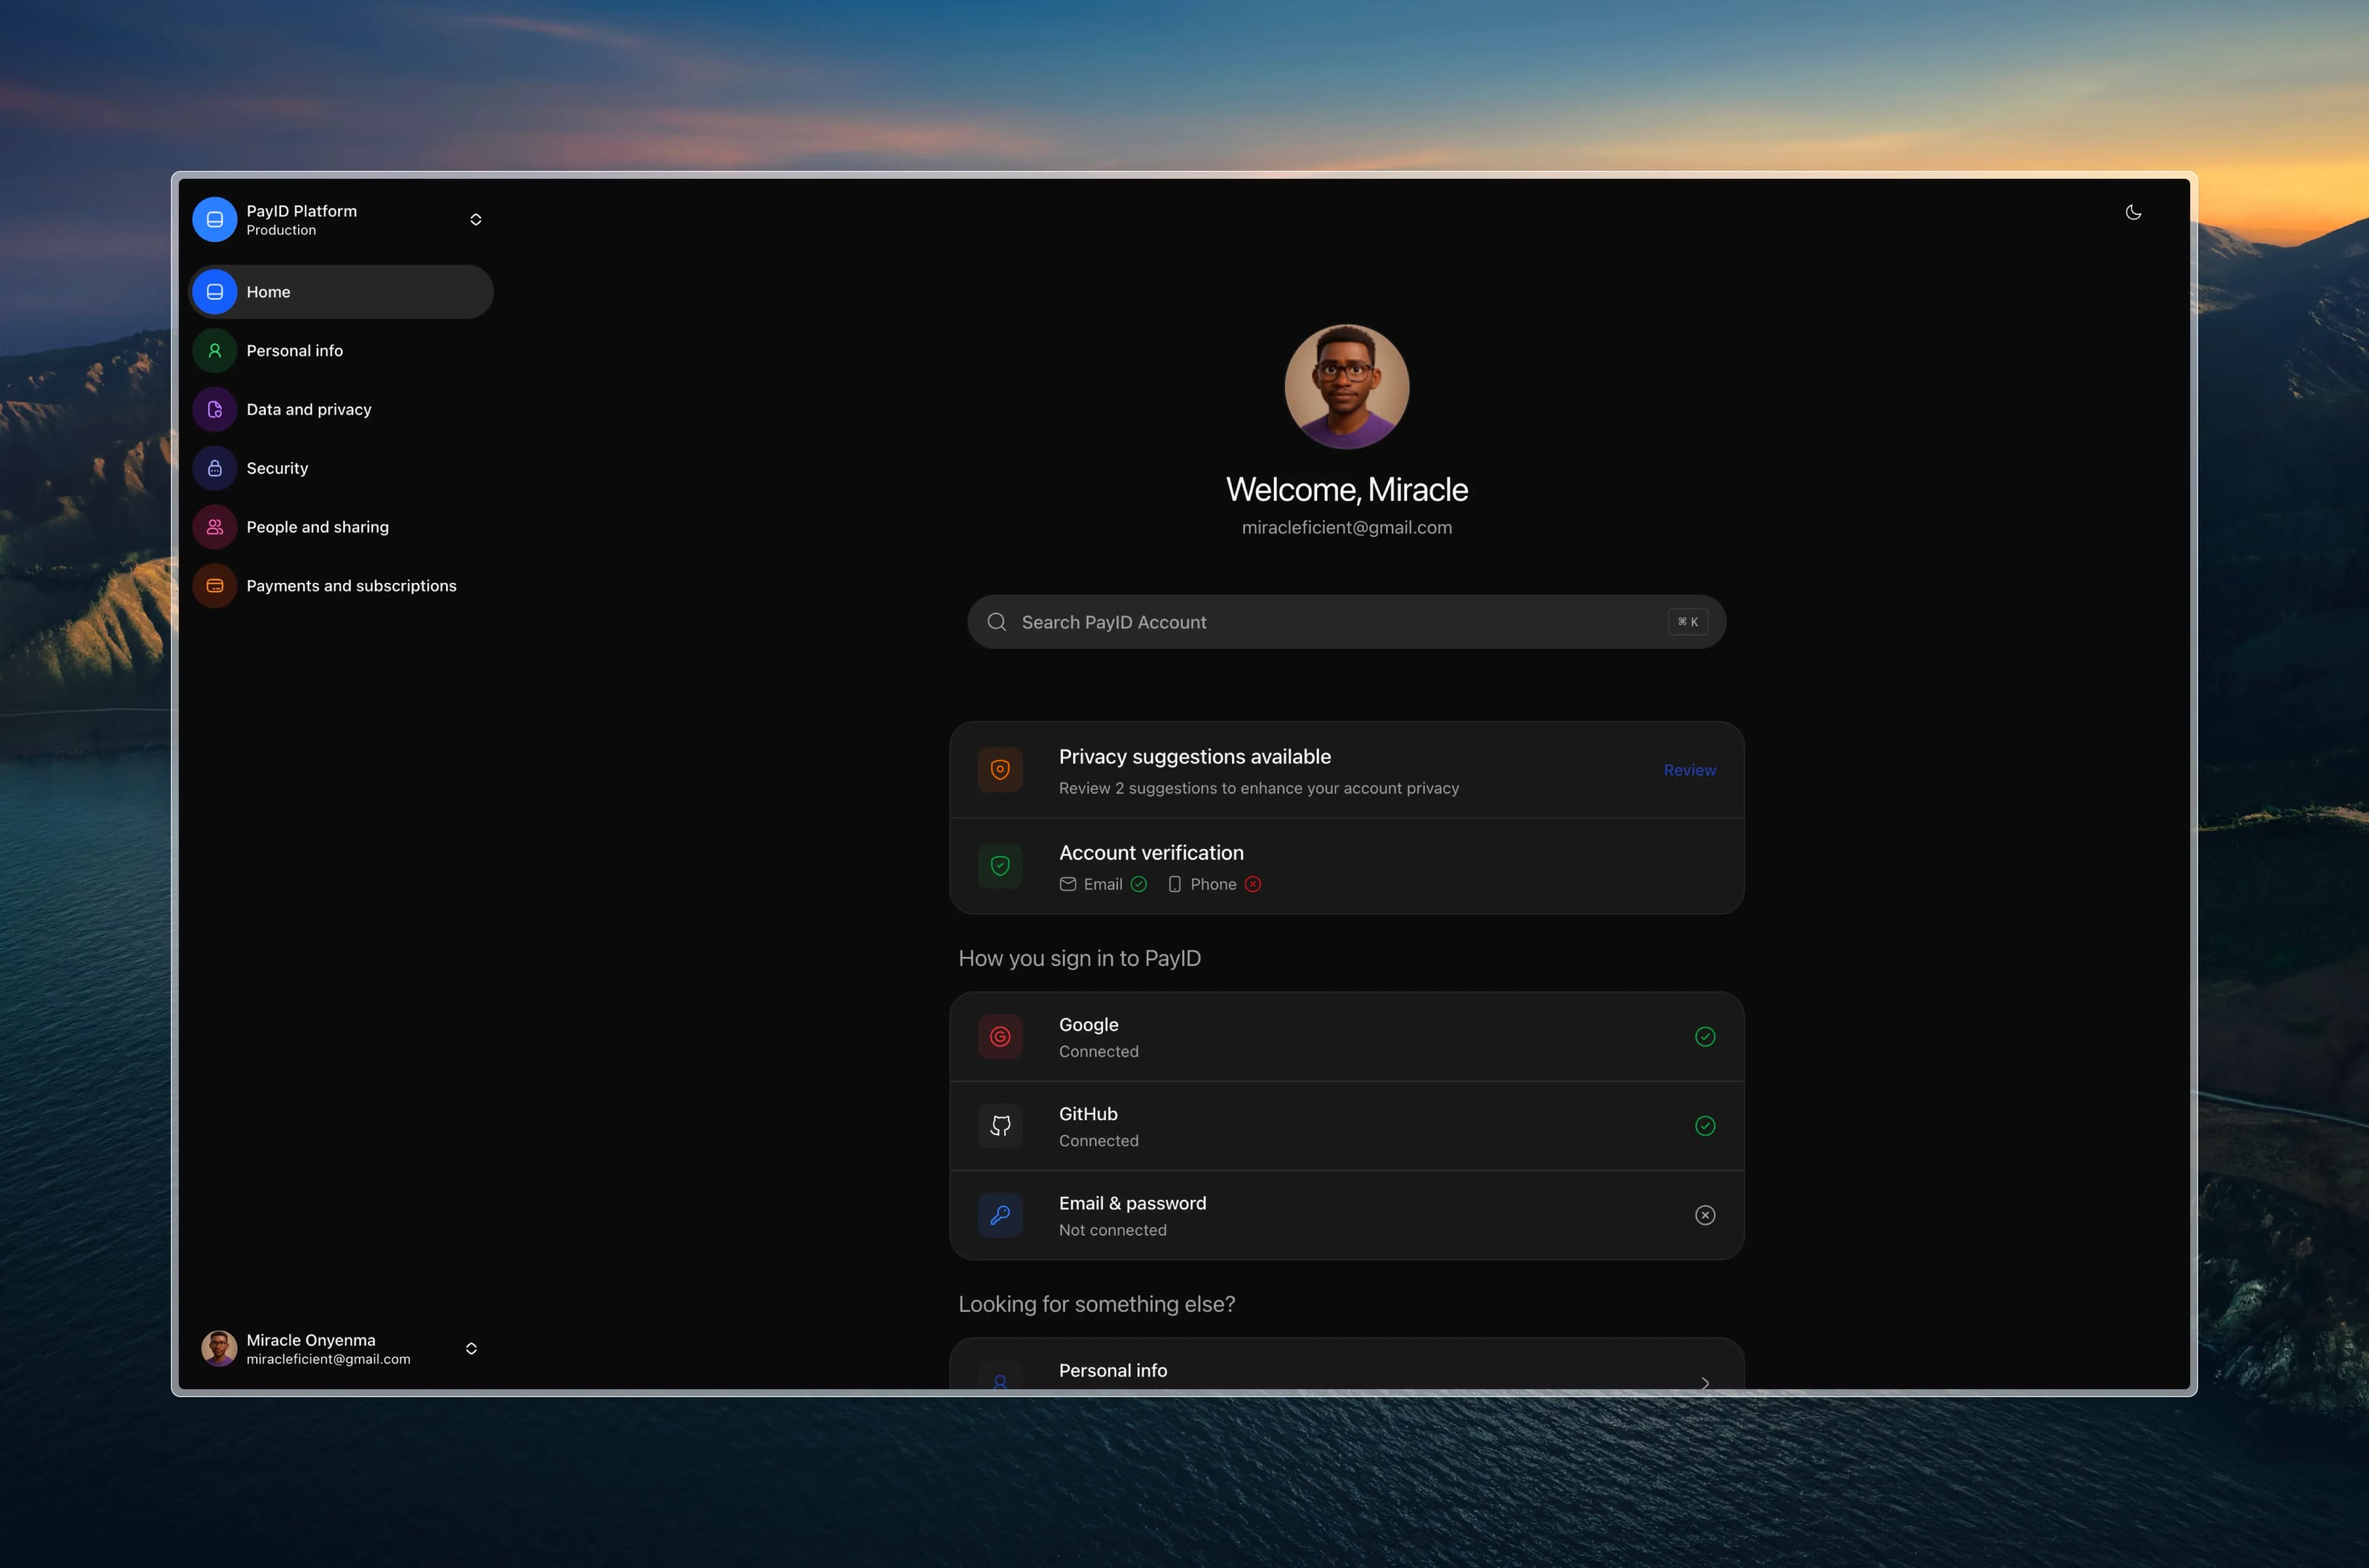
Task: Expand the Miracle Onyenma account switcher
Action: [471, 1348]
